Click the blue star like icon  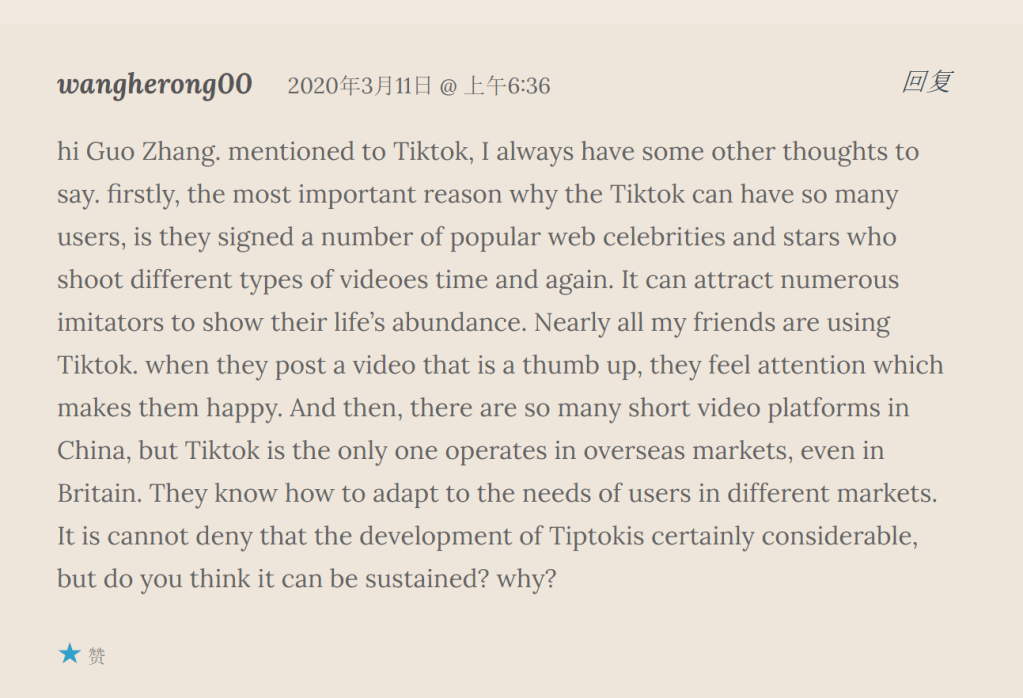pyautogui.click(x=69, y=655)
